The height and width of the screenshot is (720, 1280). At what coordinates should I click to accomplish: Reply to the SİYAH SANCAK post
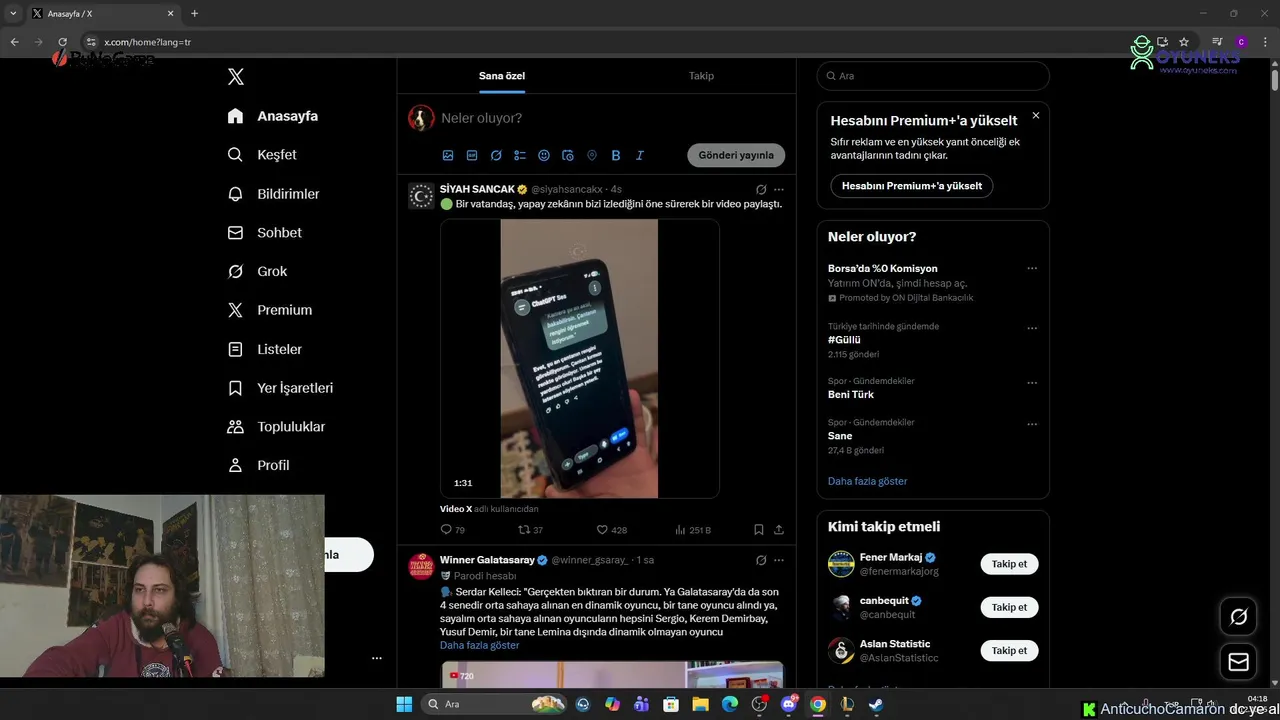point(452,530)
